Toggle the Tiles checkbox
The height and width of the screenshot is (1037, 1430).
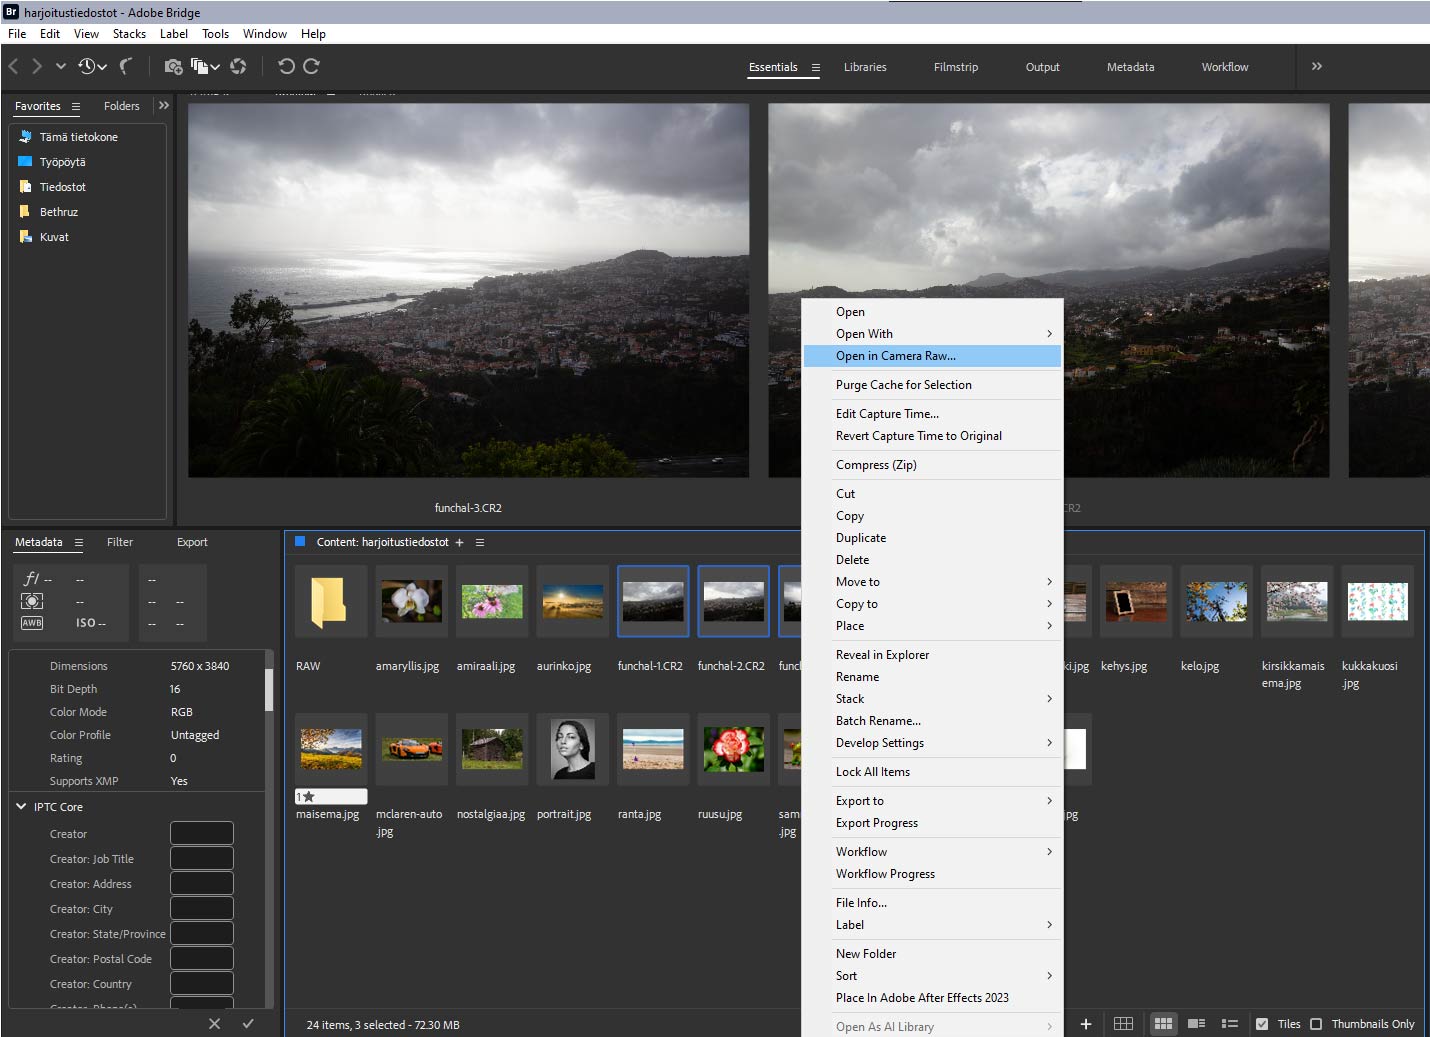pos(1262,1023)
